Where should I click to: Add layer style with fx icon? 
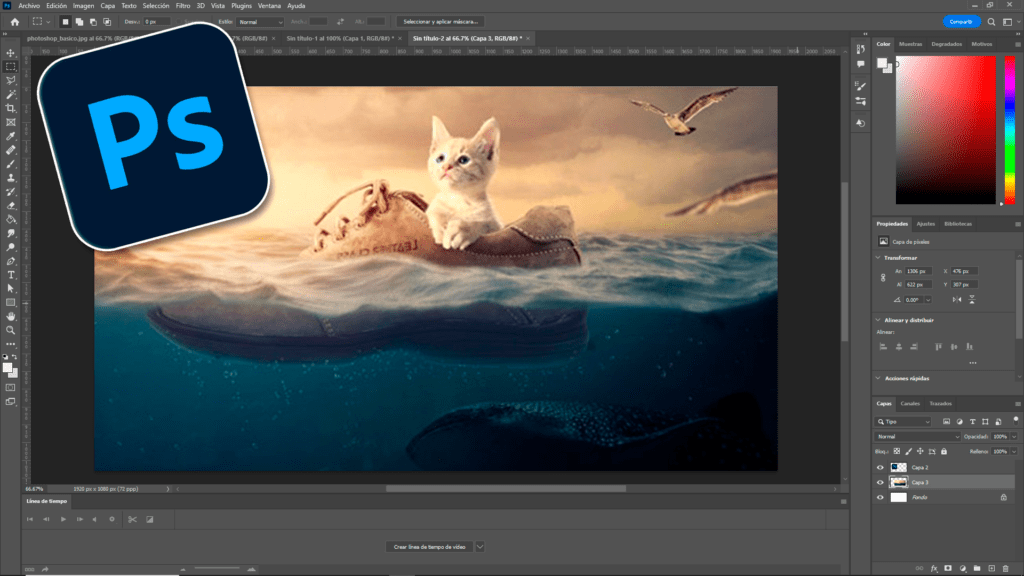(x=934, y=568)
